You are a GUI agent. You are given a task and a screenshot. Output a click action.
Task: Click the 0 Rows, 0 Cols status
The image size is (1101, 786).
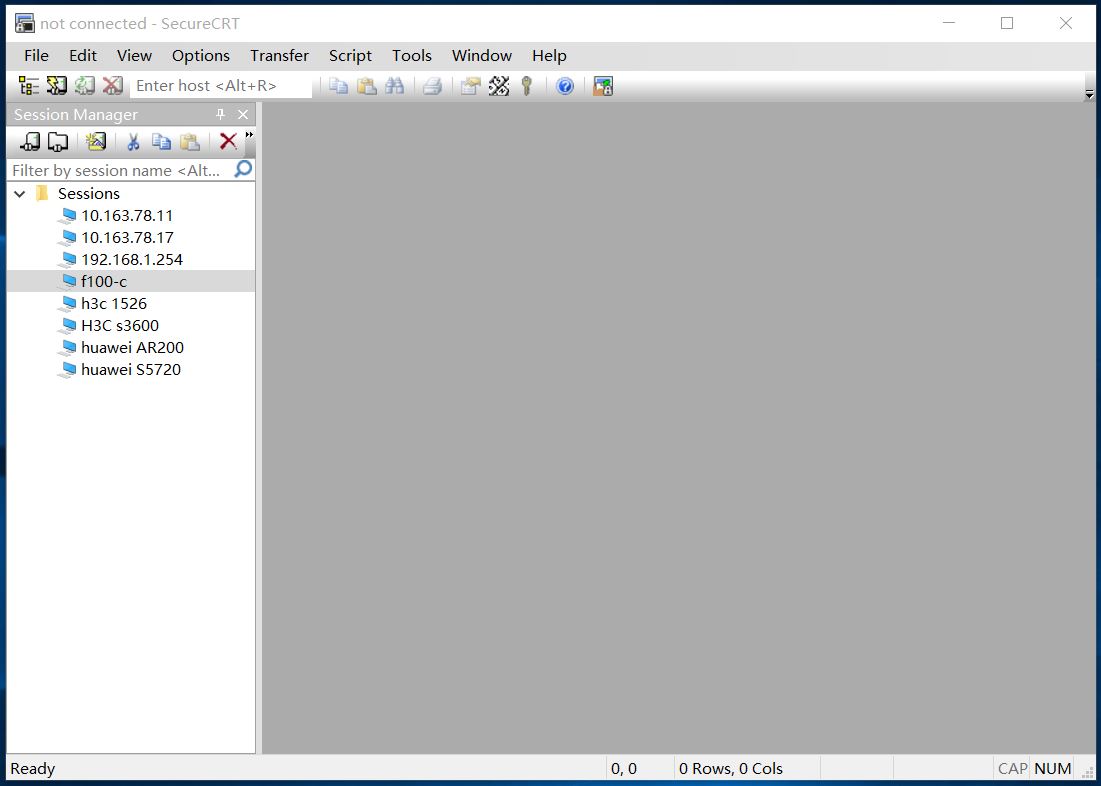point(730,768)
